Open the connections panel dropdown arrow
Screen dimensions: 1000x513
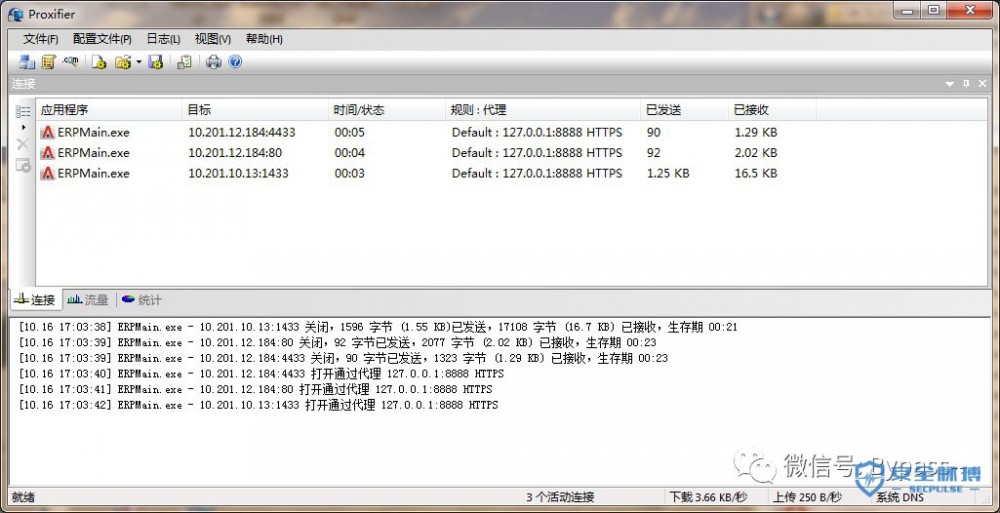pyautogui.click(x=950, y=84)
